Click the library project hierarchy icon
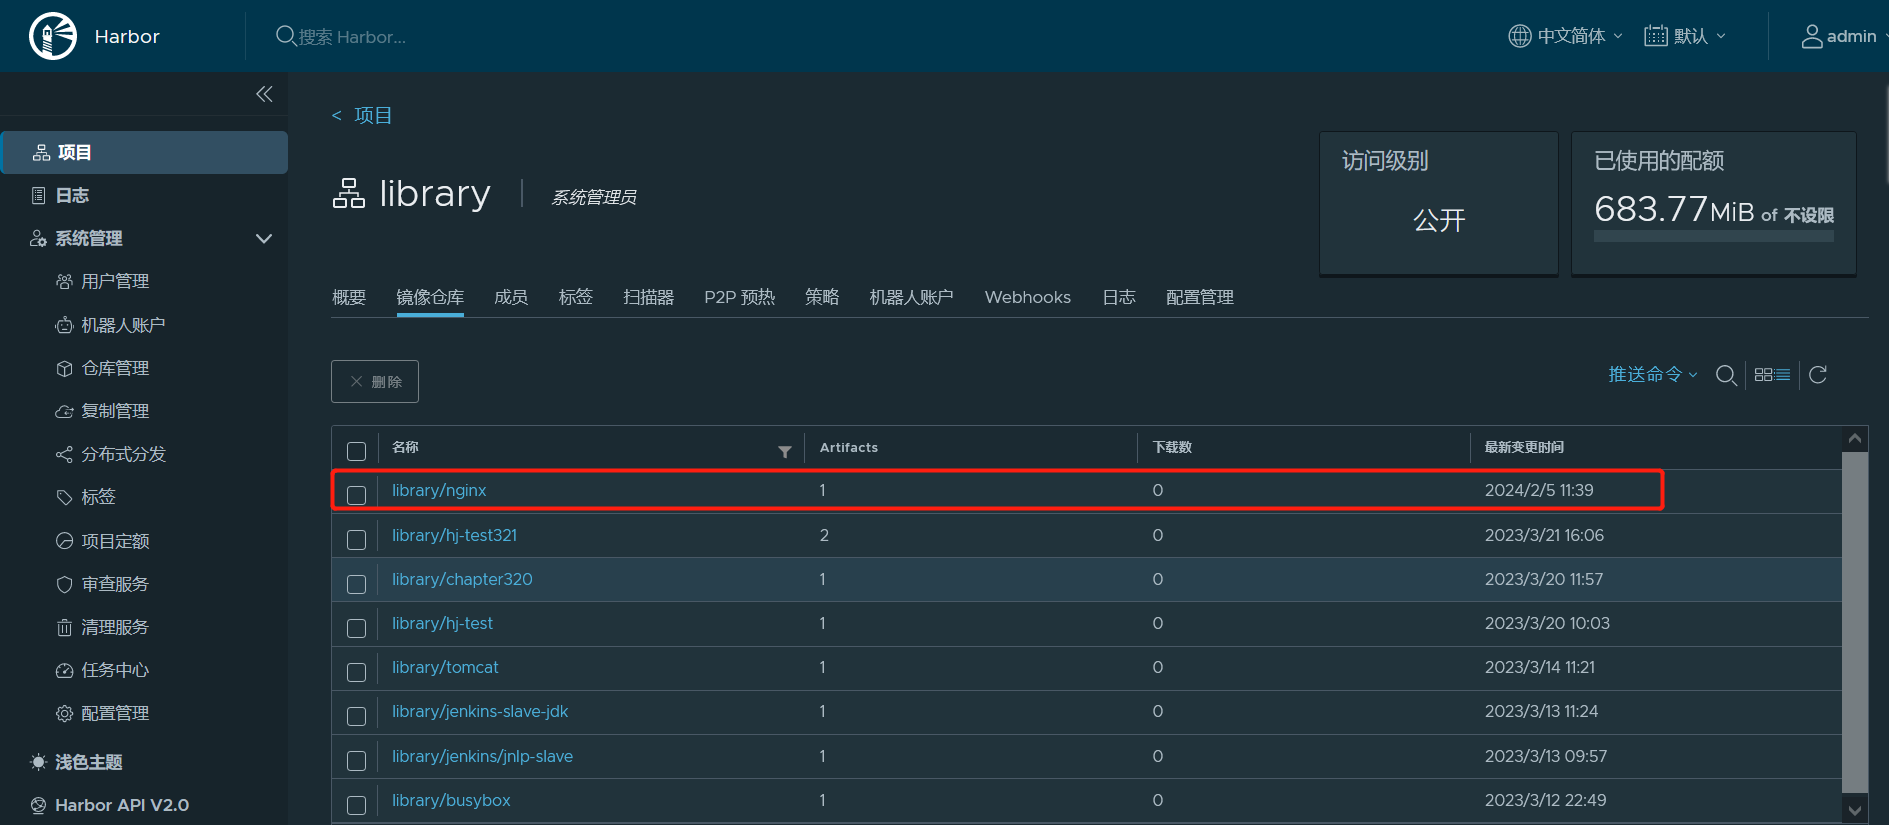 click(349, 193)
